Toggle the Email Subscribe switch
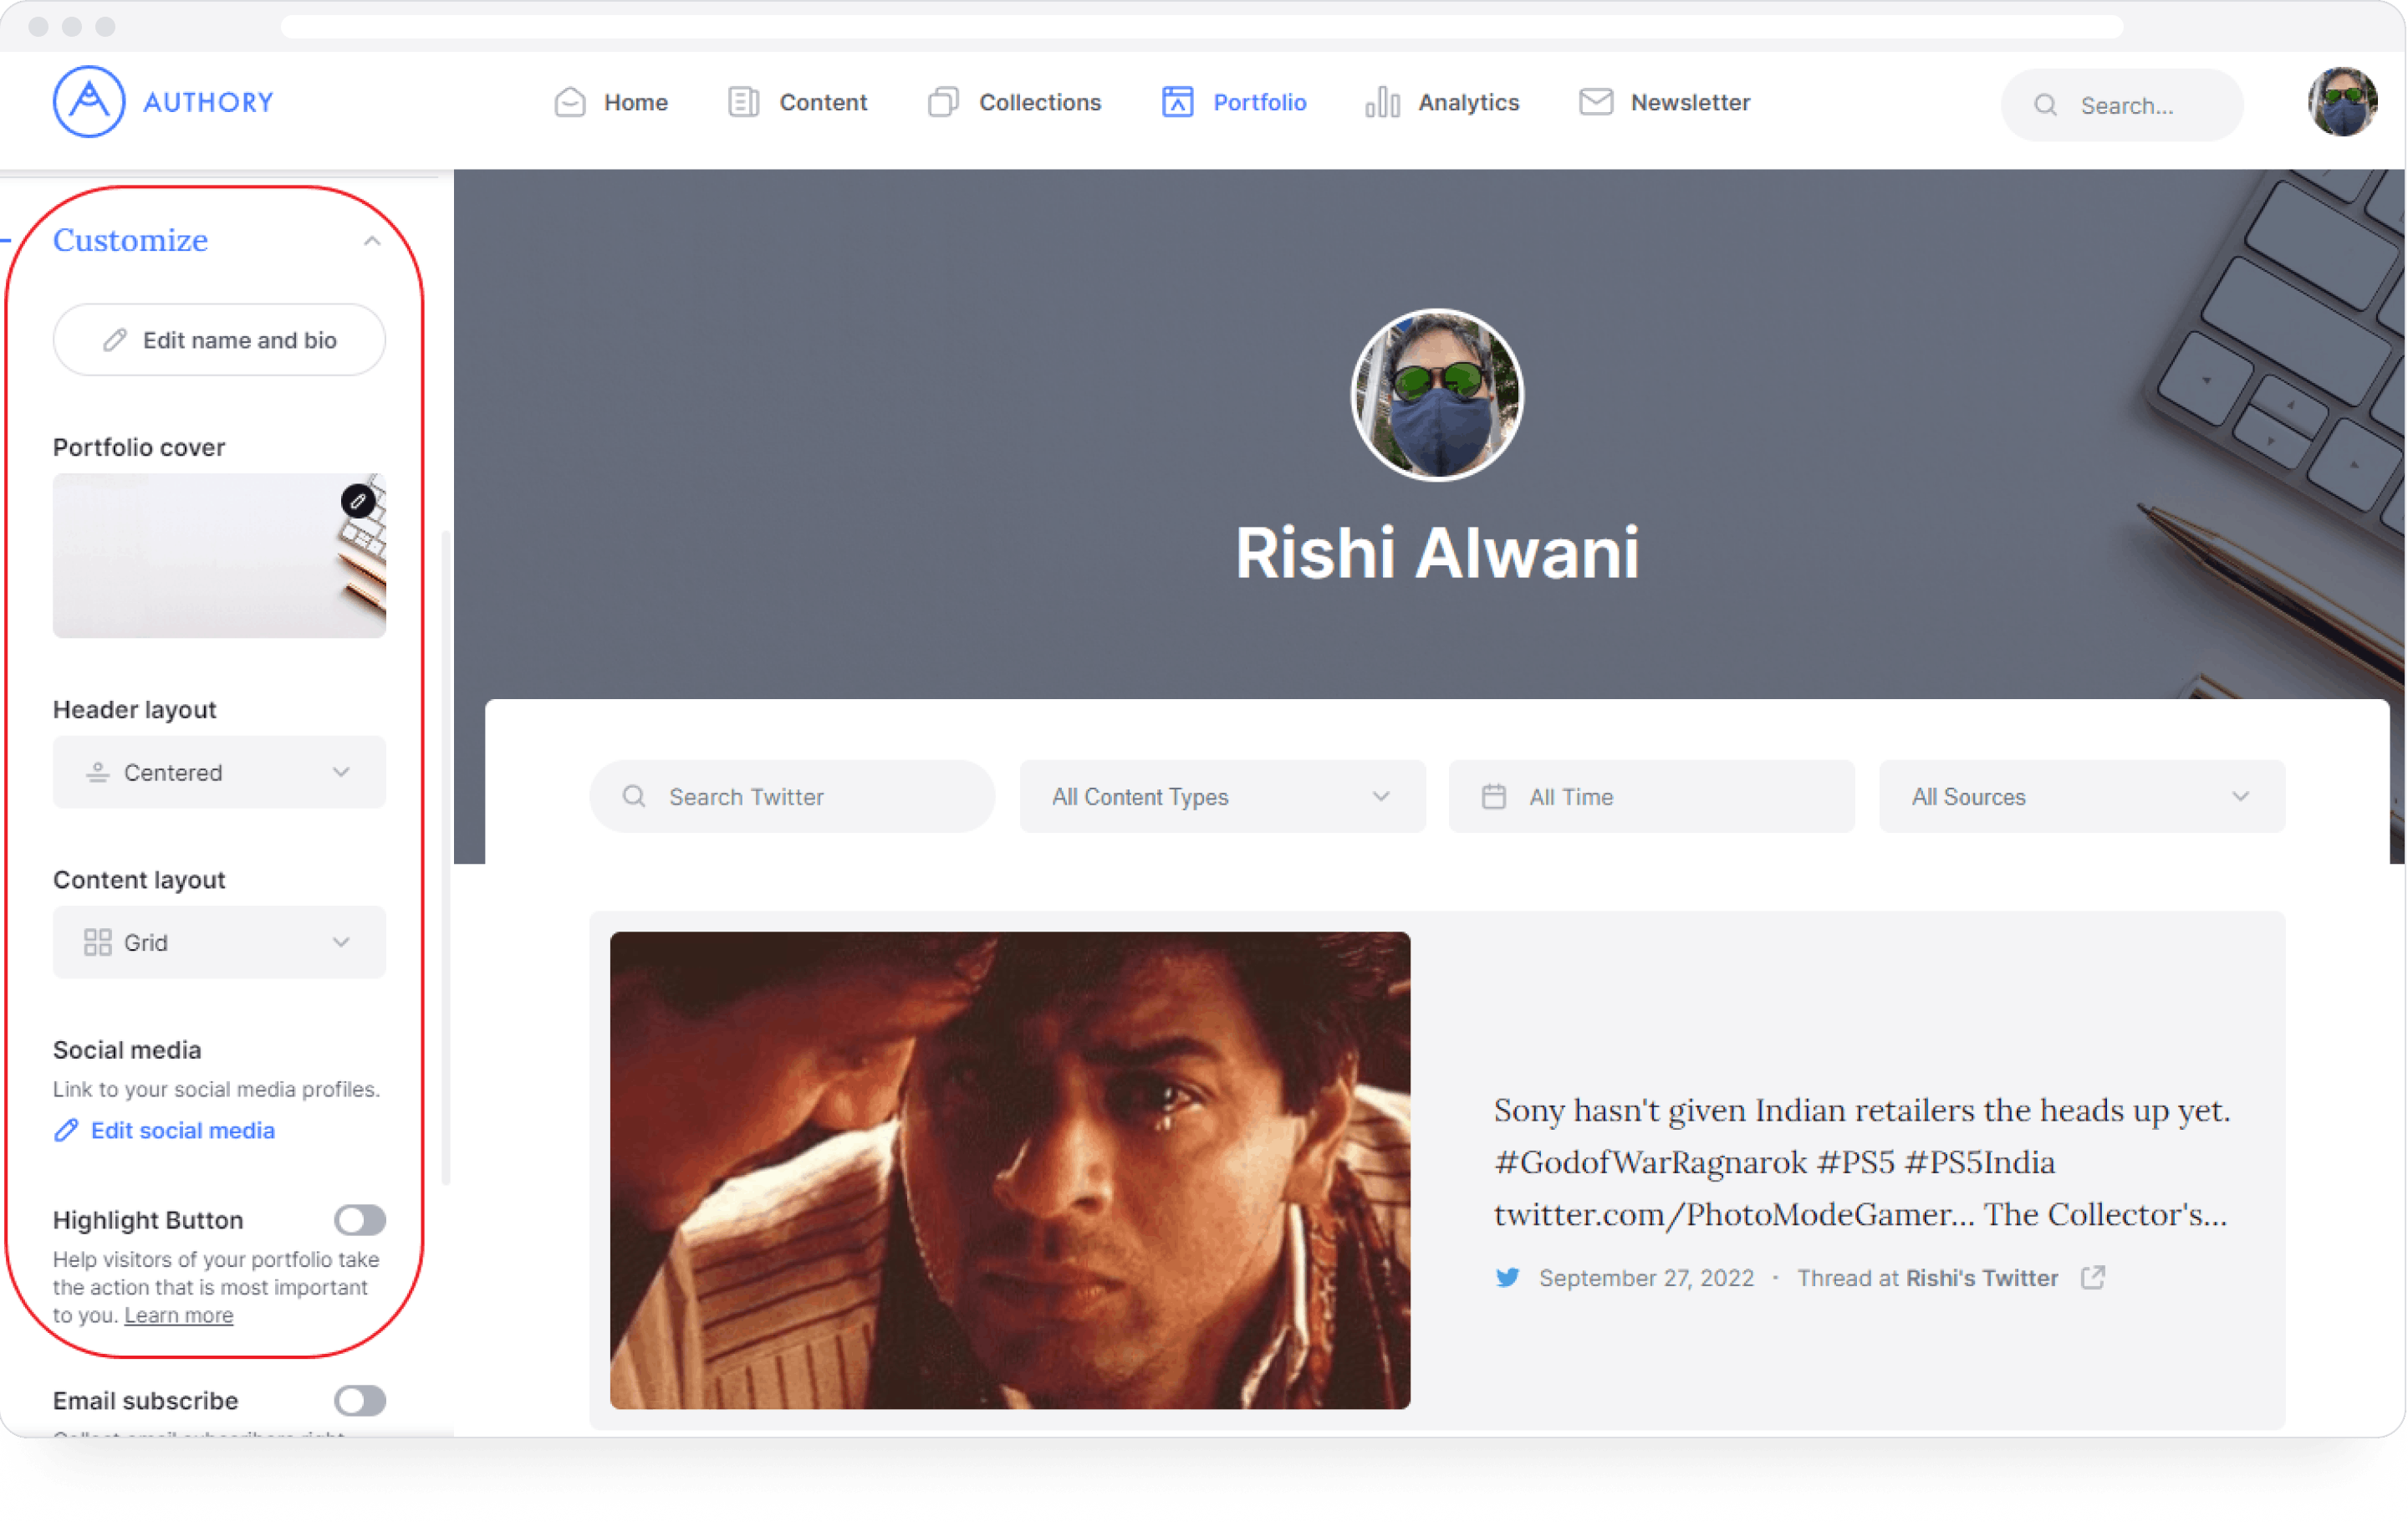This screenshot has width=2408, height=1522. tap(360, 1397)
